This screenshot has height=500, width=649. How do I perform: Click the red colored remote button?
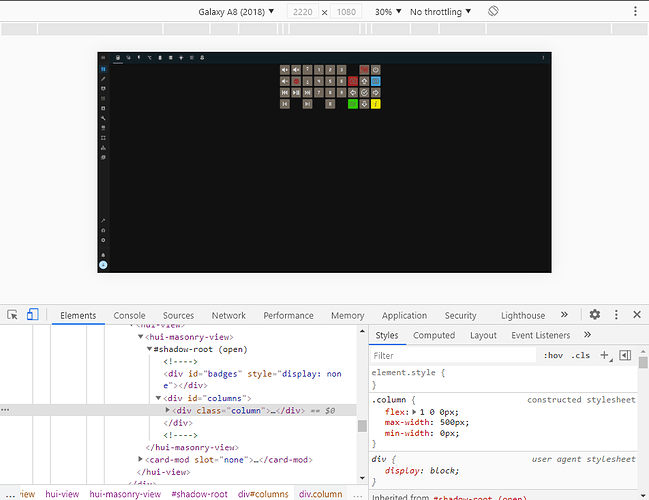click(x=353, y=81)
